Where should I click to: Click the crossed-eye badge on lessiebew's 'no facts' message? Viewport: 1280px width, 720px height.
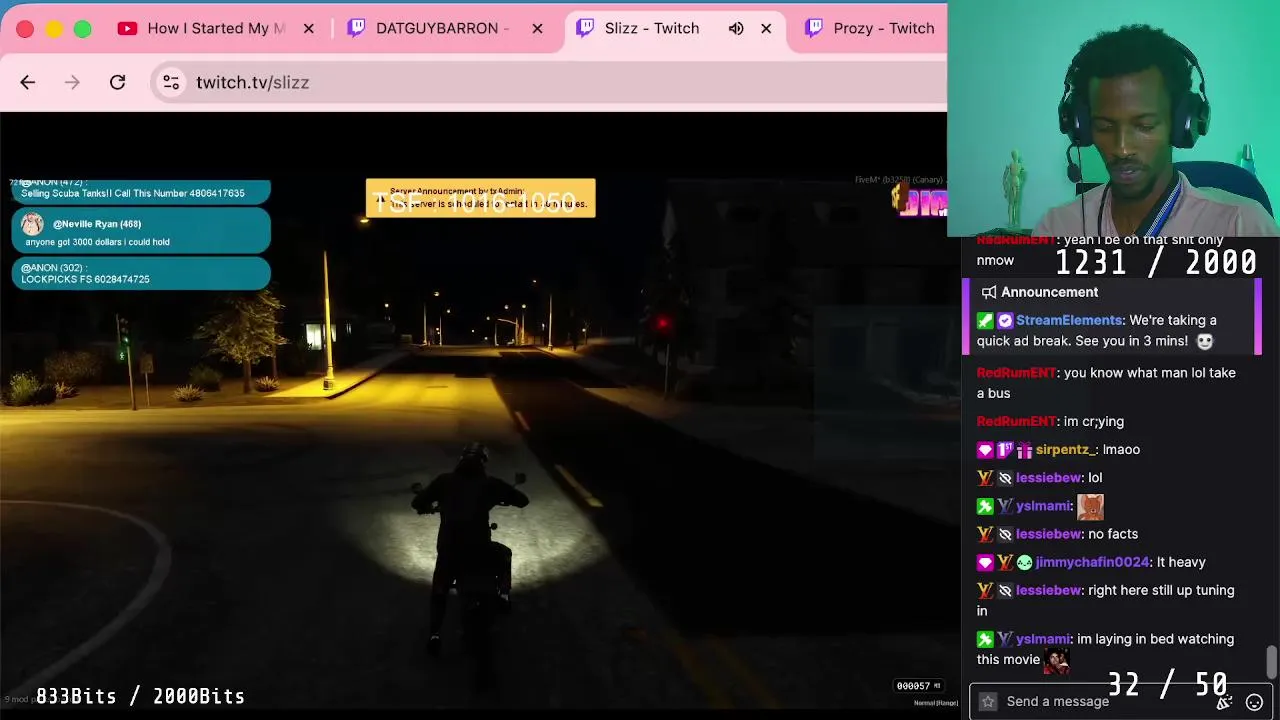click(1005, 534)
